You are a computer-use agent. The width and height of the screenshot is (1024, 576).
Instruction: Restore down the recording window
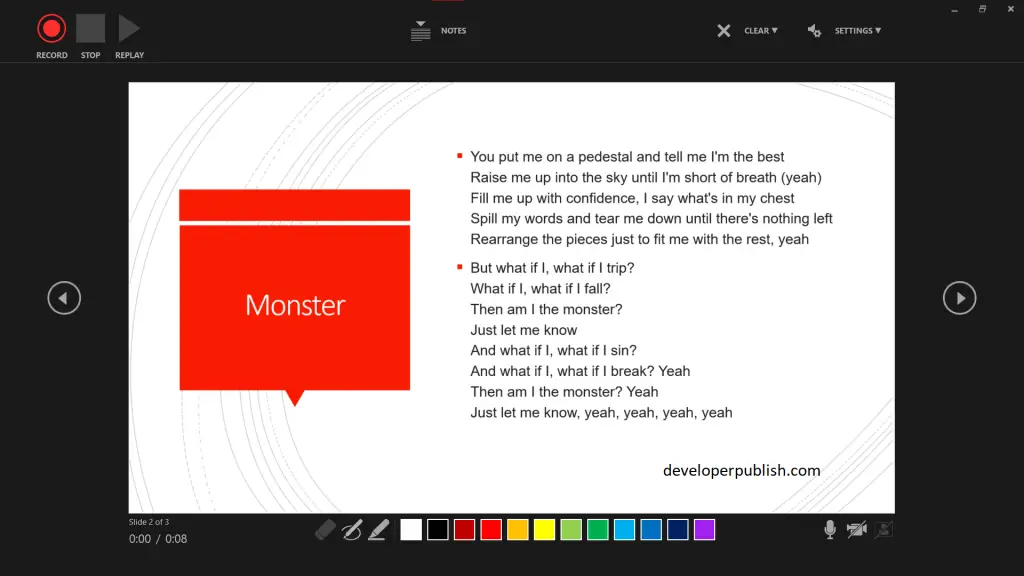click(x=982, y=9)
